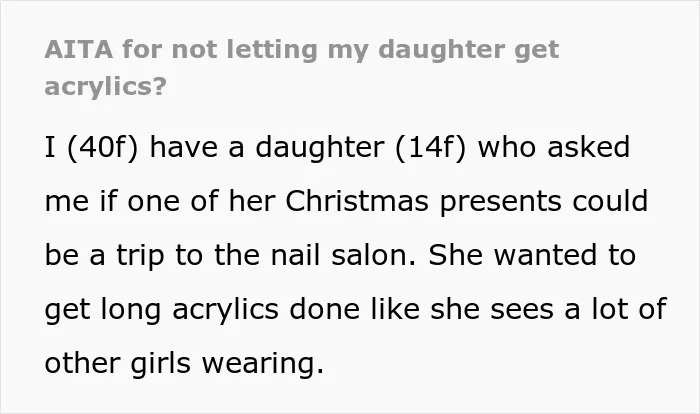Viewport: 700px width, 414px height.
Task: Click "acrylics" in the black body text
Action: [x=225, y=311]
